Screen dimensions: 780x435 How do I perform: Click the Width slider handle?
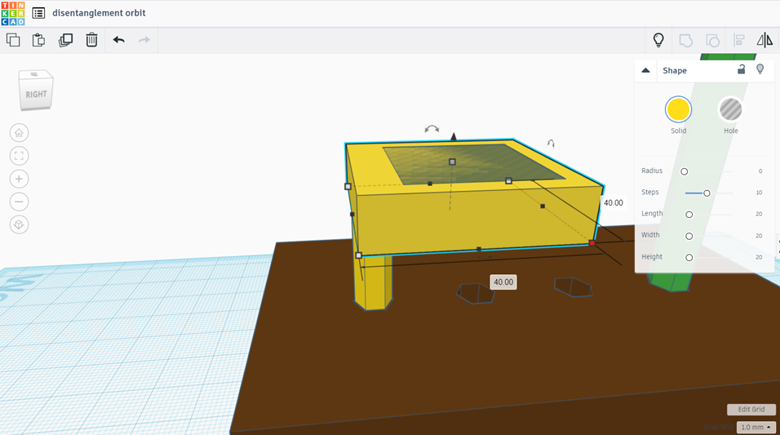pos(689,236)
